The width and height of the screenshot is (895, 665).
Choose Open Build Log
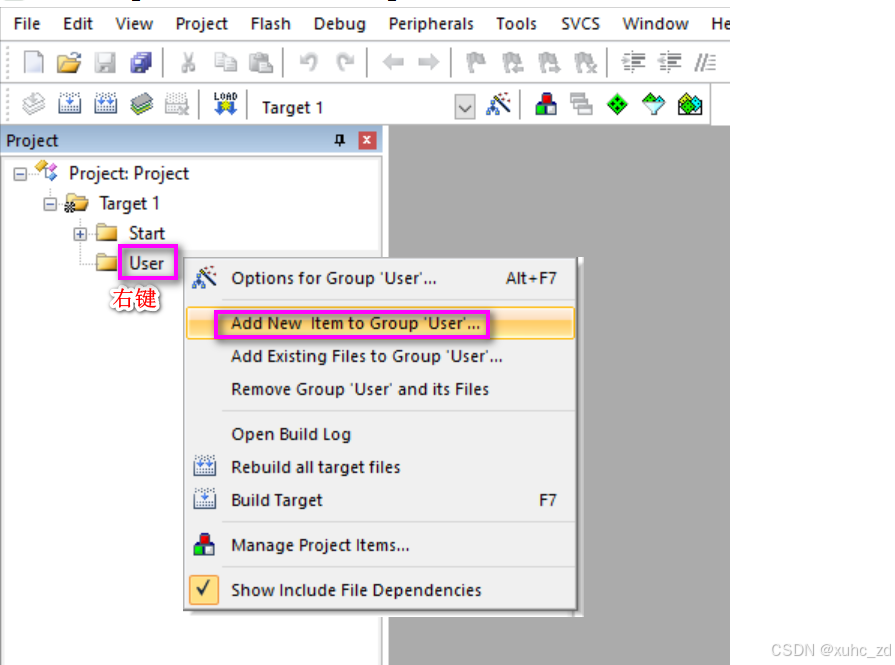point(380,434)
